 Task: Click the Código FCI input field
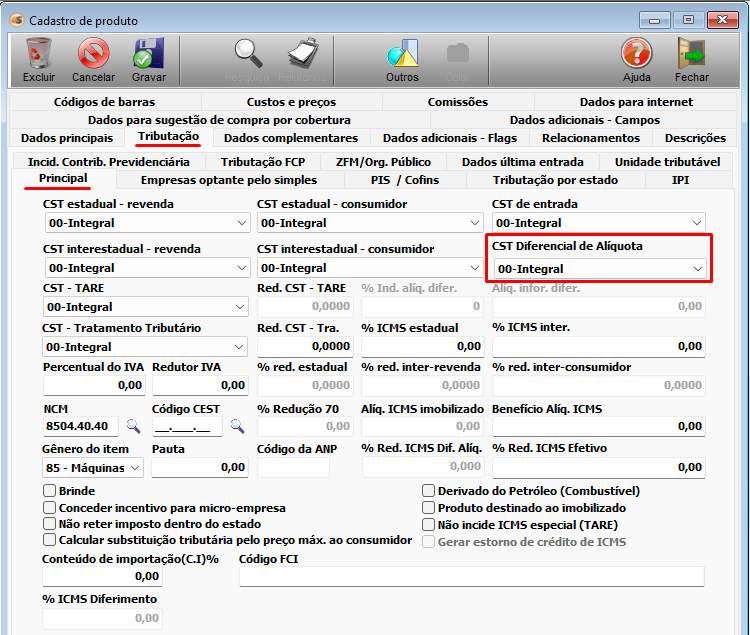(471, 576)
